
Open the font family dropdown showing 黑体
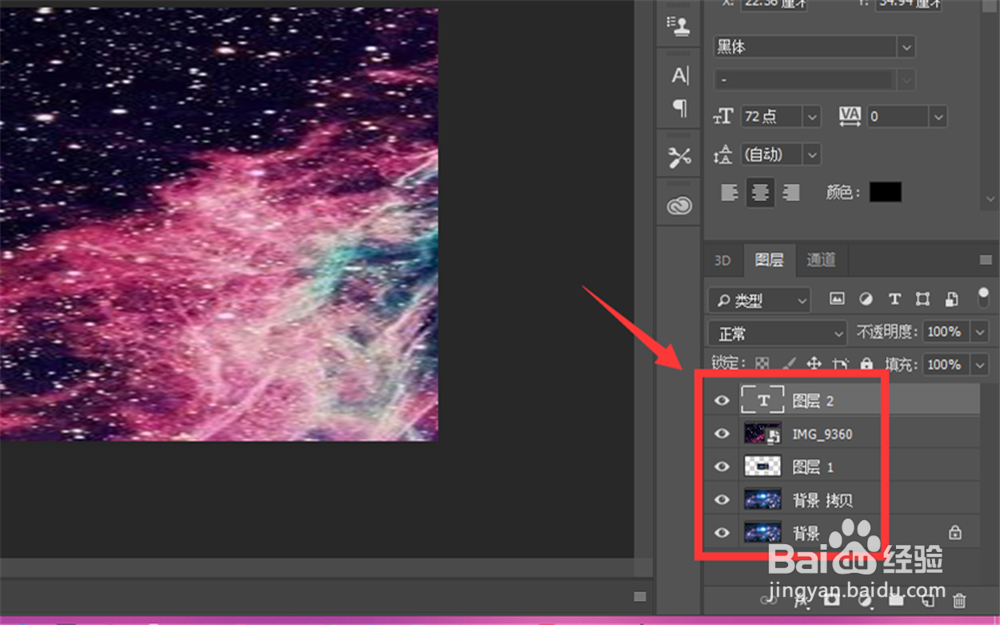(x=905, y=46)
